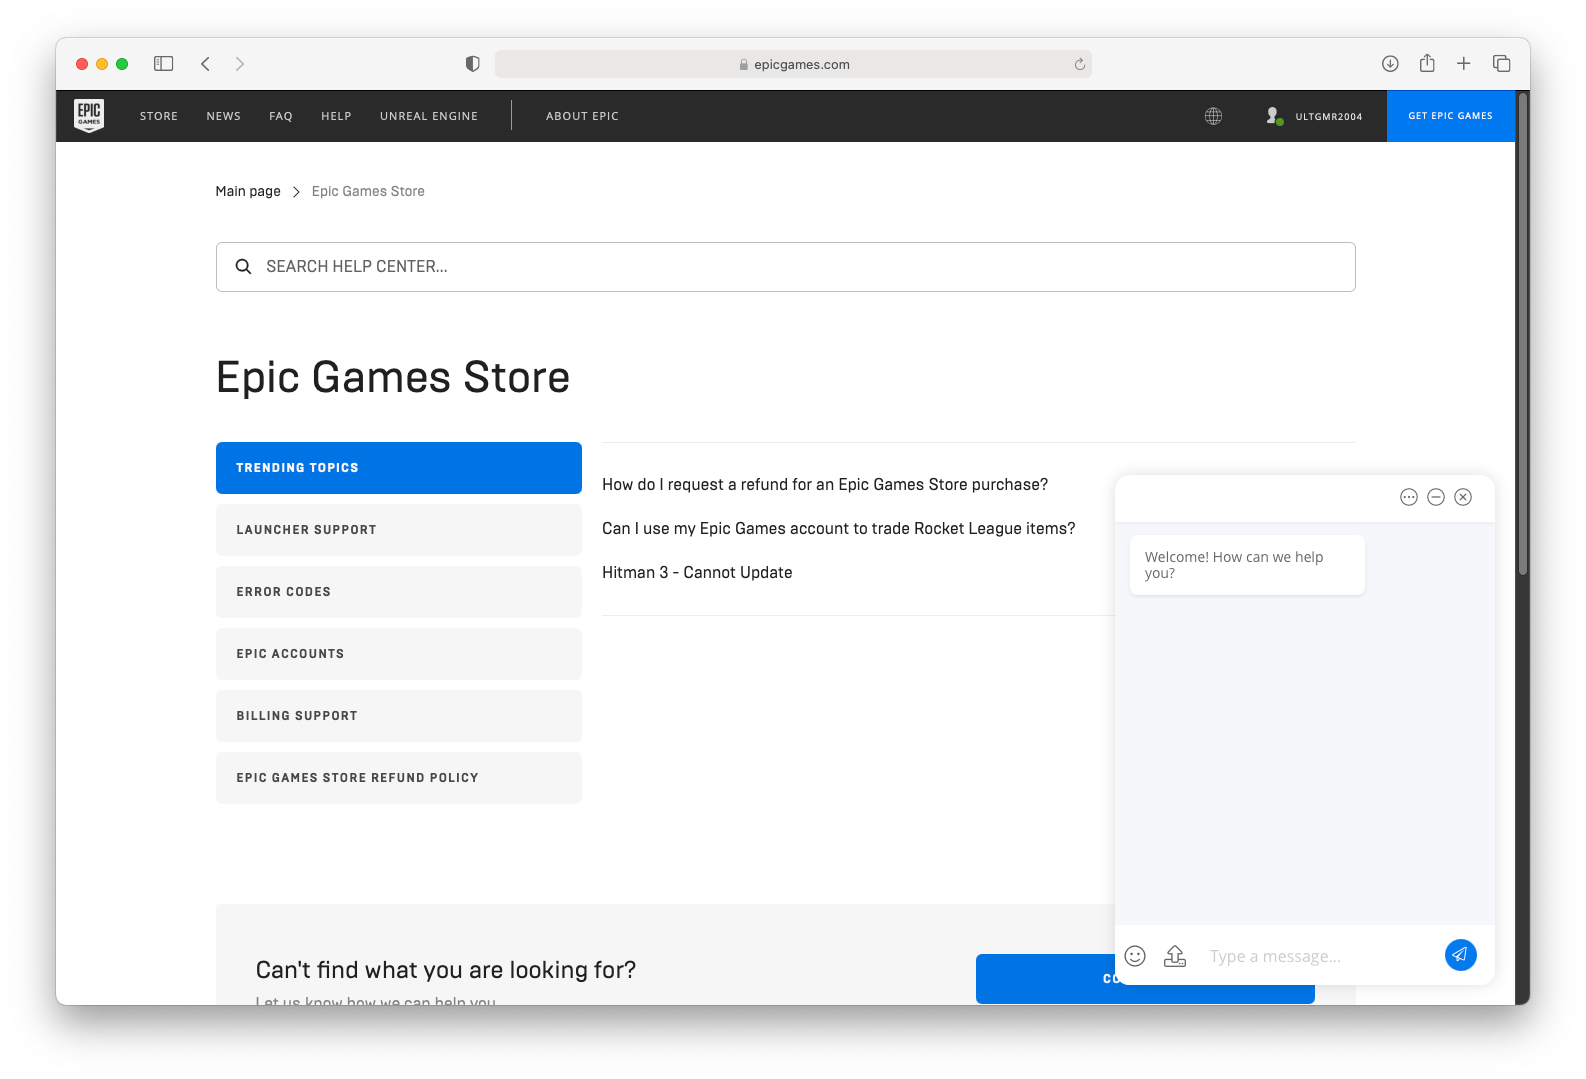Open the Hitman 3 Cannot Update article
The width and height of the screenshot is (1586, 1079).
coord(697,572)
